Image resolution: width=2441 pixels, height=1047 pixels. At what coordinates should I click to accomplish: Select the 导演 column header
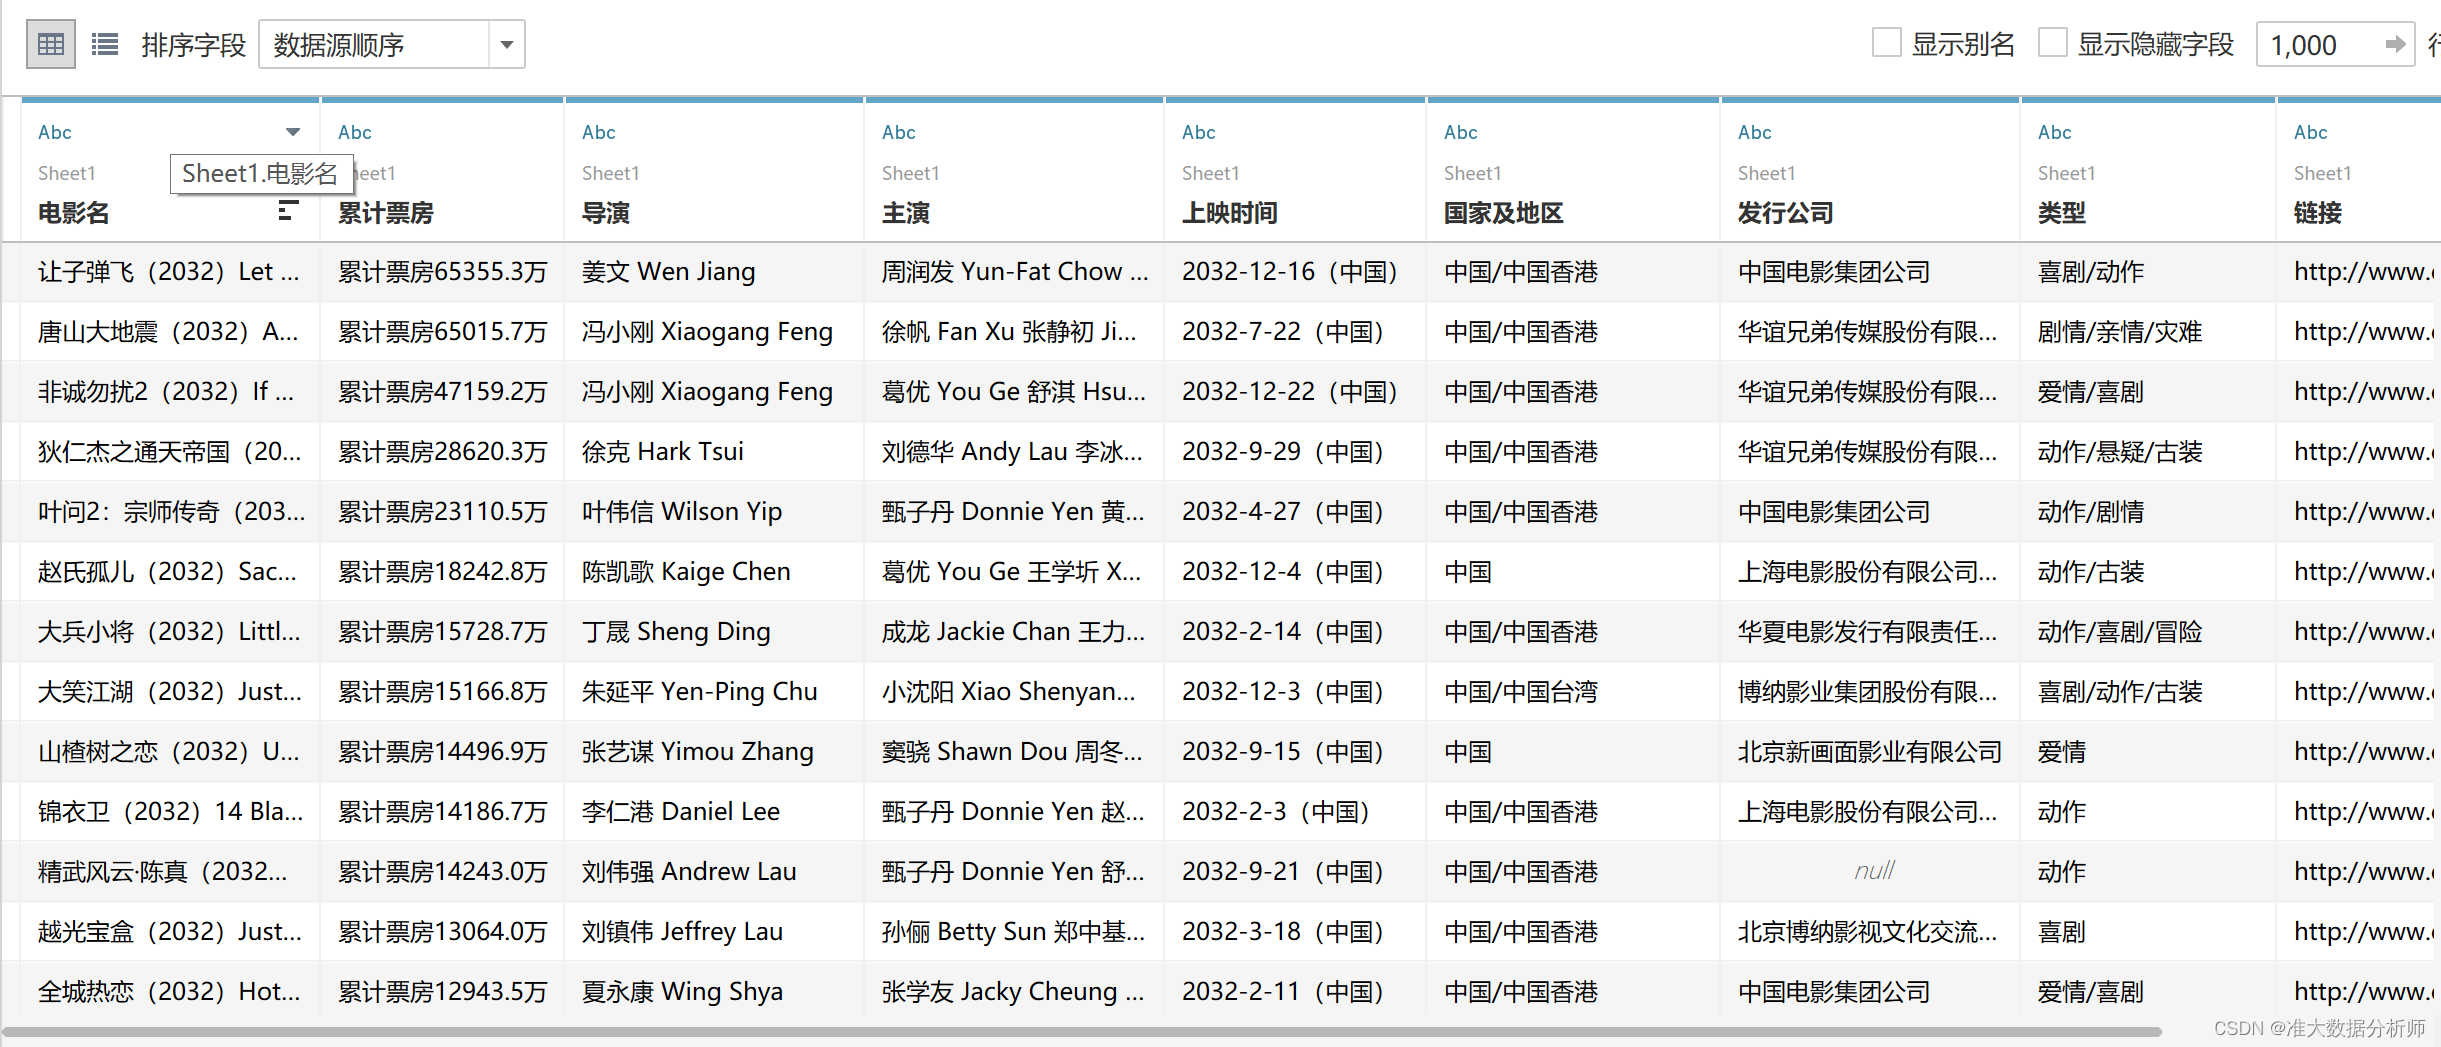[606, 213]
